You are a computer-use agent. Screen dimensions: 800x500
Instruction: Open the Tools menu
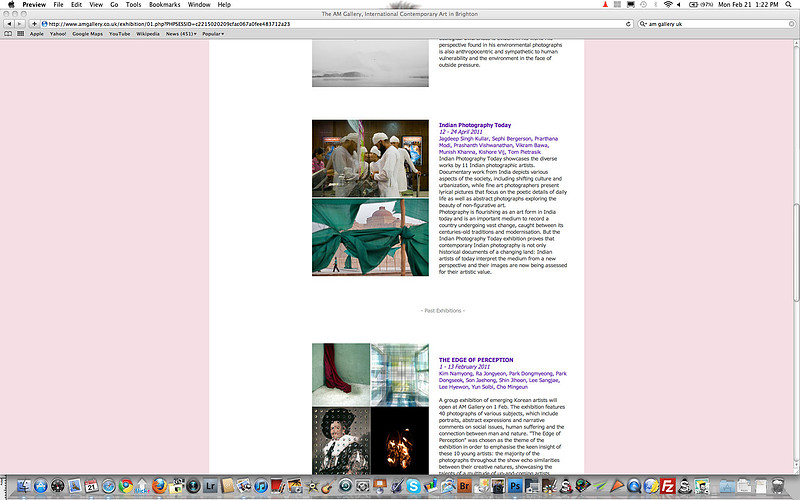click(133, 4)
